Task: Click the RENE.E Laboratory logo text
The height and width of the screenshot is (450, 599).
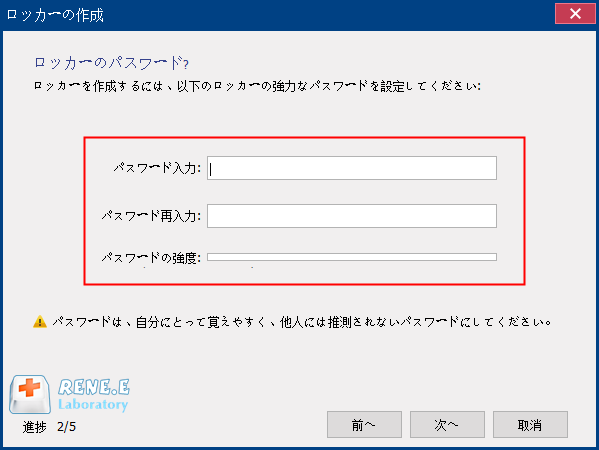Action: [94, 395]
